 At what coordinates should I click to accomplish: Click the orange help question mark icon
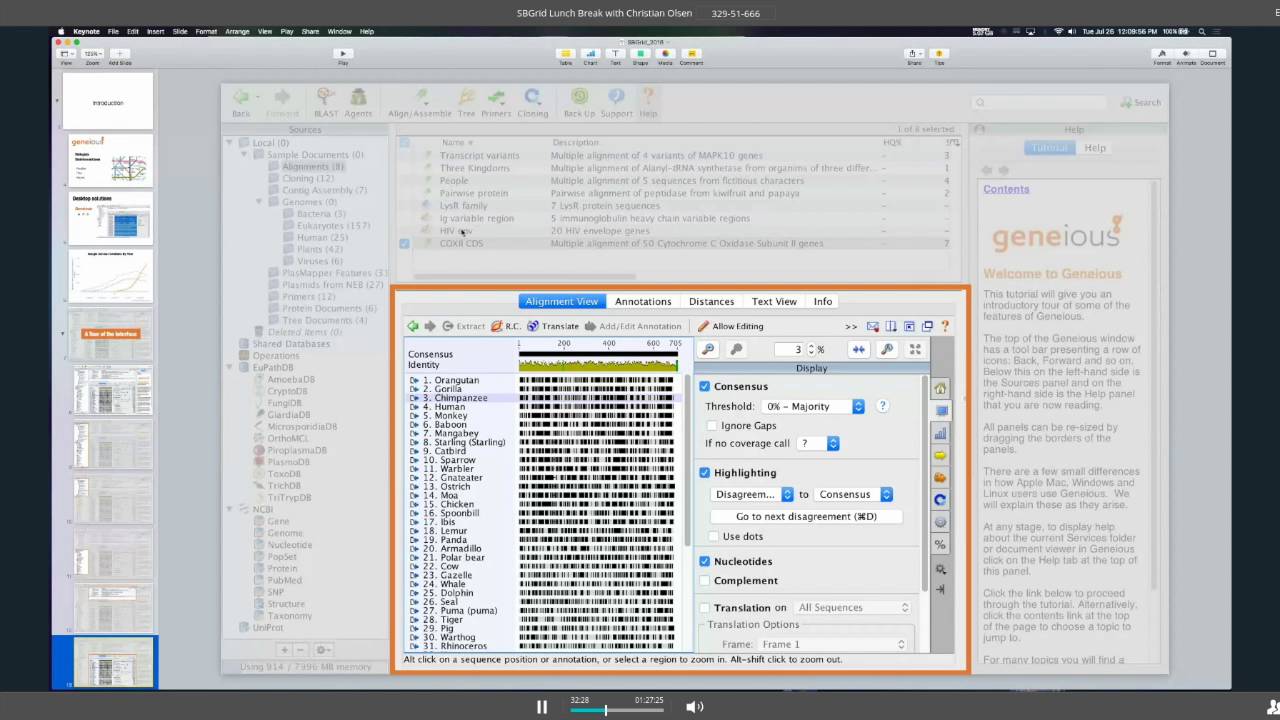pos(945,326)
